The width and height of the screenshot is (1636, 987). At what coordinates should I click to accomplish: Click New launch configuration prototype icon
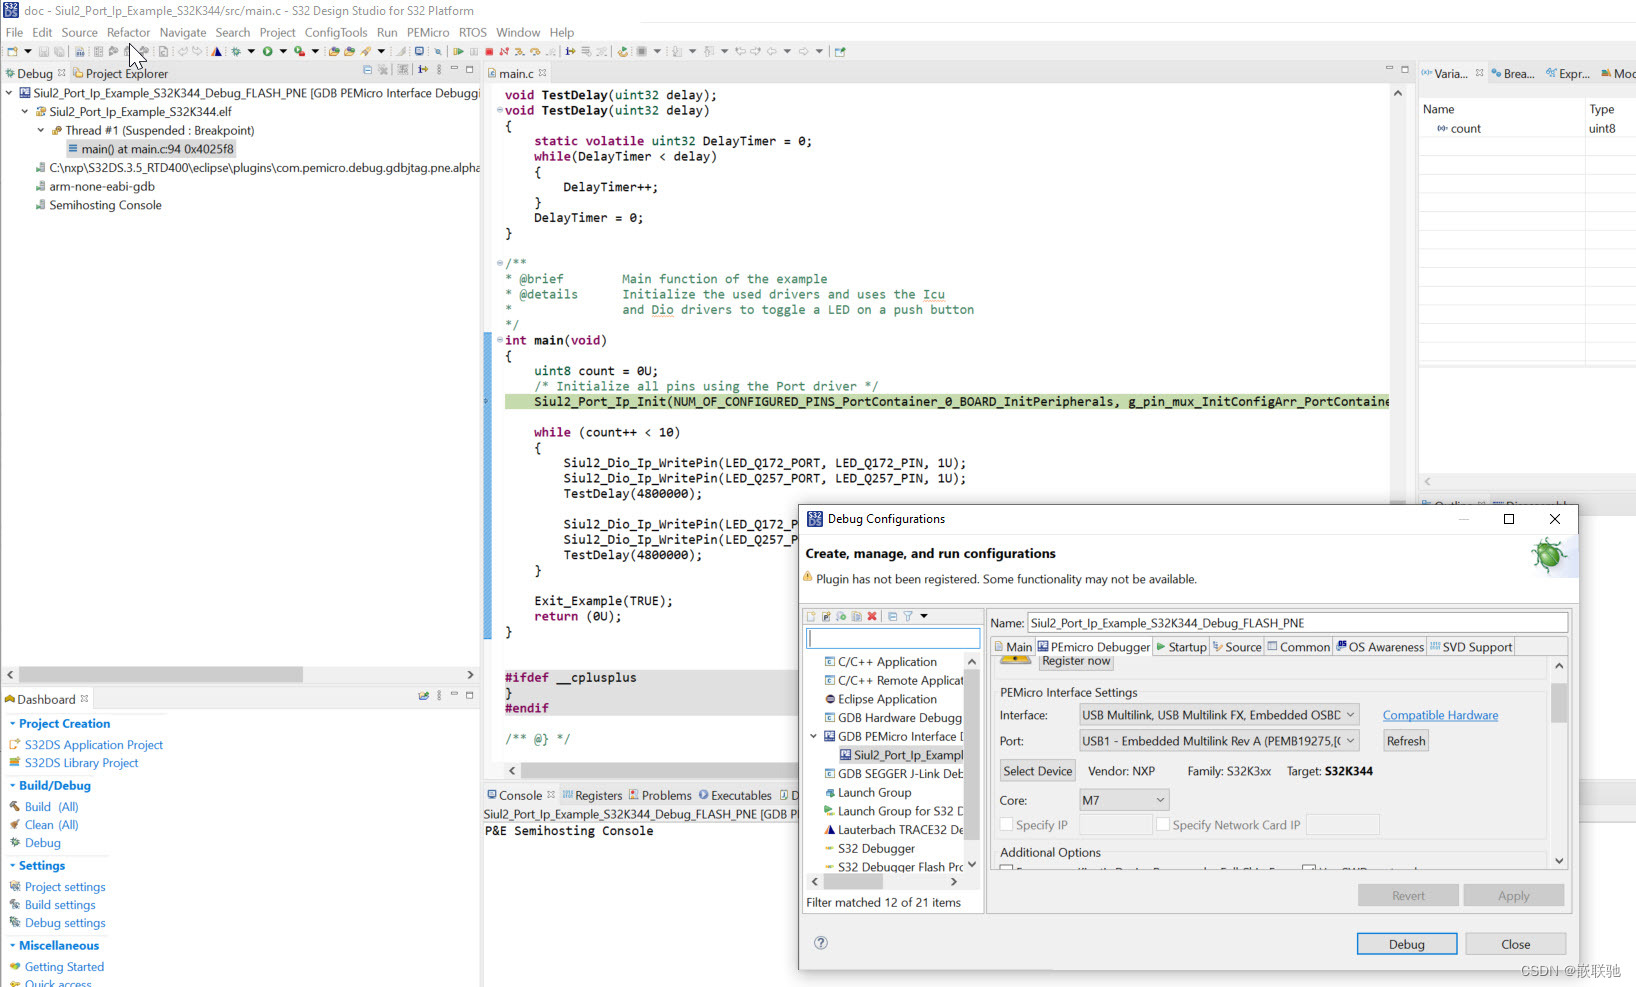tap(826, 616)
